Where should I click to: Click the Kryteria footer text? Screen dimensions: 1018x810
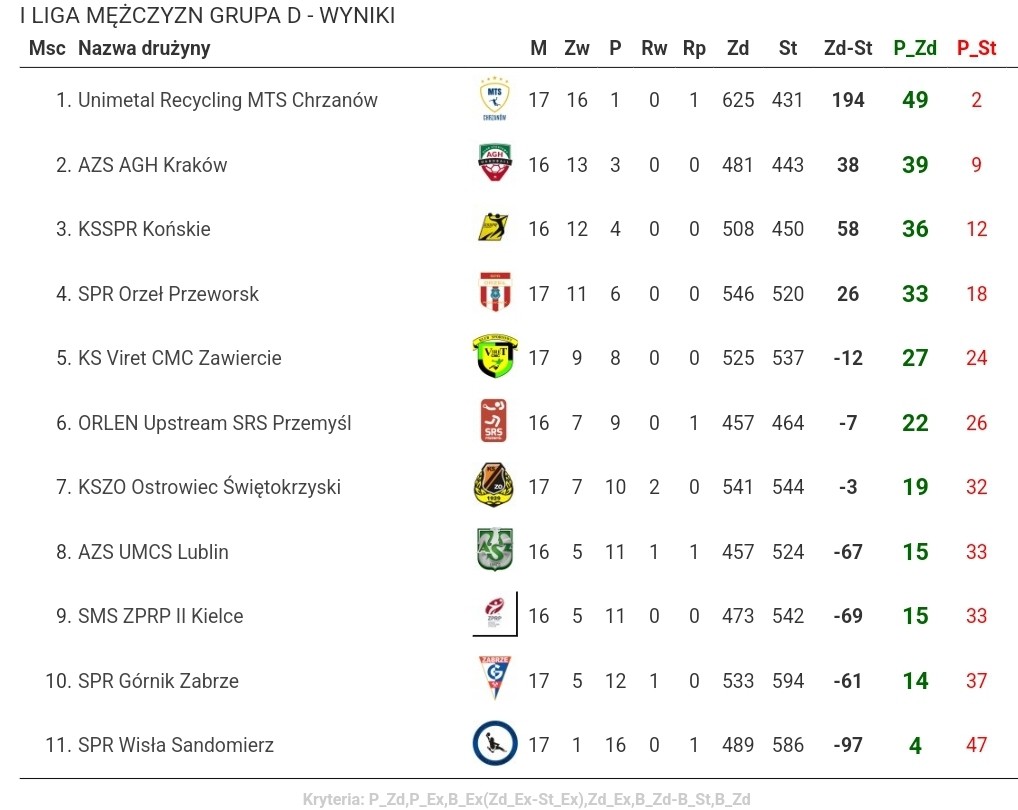tap(527, 800)
